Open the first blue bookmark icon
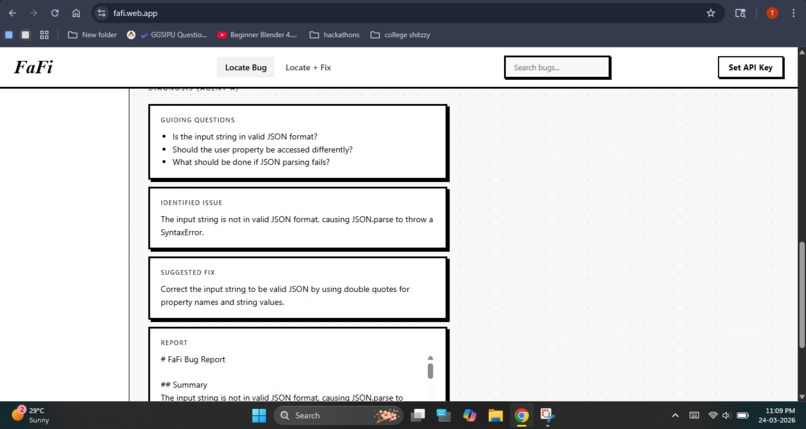Viewport: 806px width, 429px height. [9, 35]
